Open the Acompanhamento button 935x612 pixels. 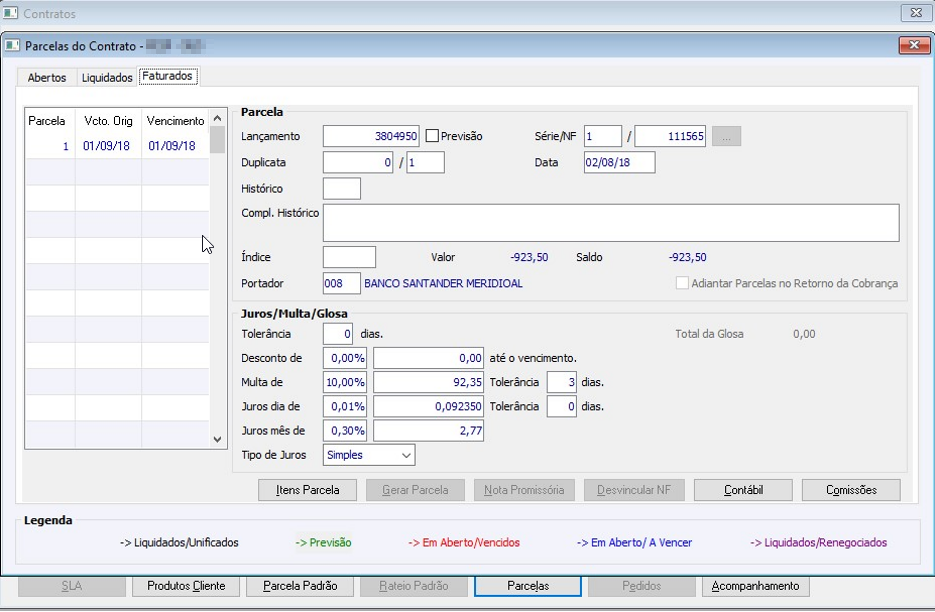(755, 586)
